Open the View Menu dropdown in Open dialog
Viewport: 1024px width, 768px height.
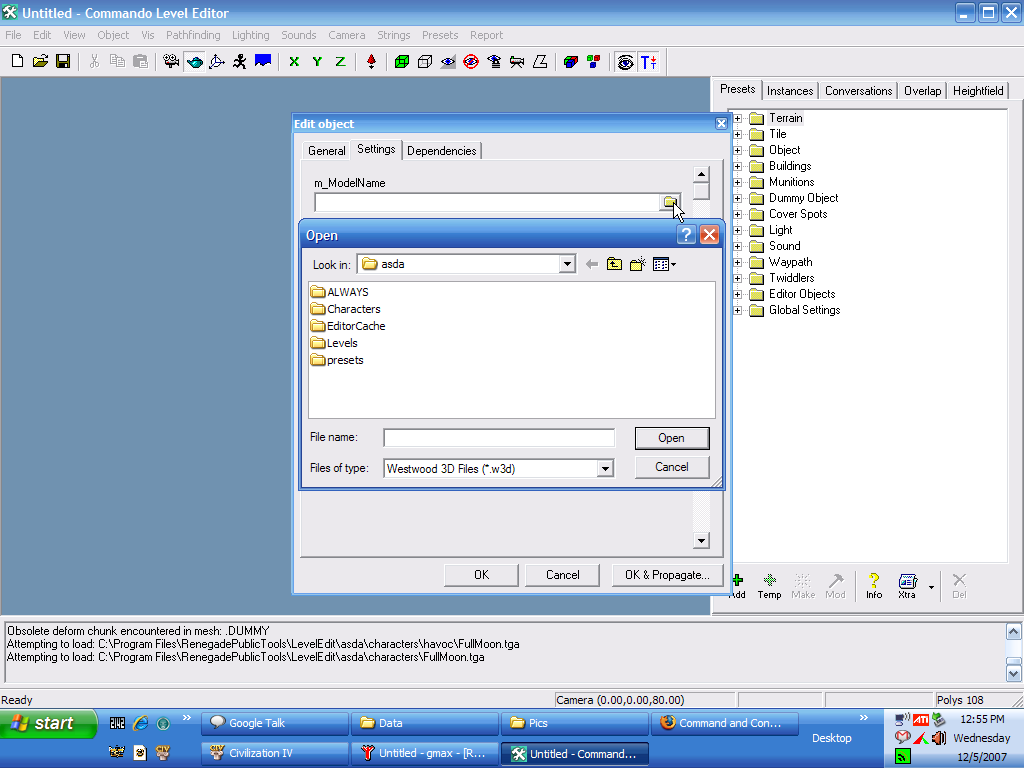[x=664, y=264]
